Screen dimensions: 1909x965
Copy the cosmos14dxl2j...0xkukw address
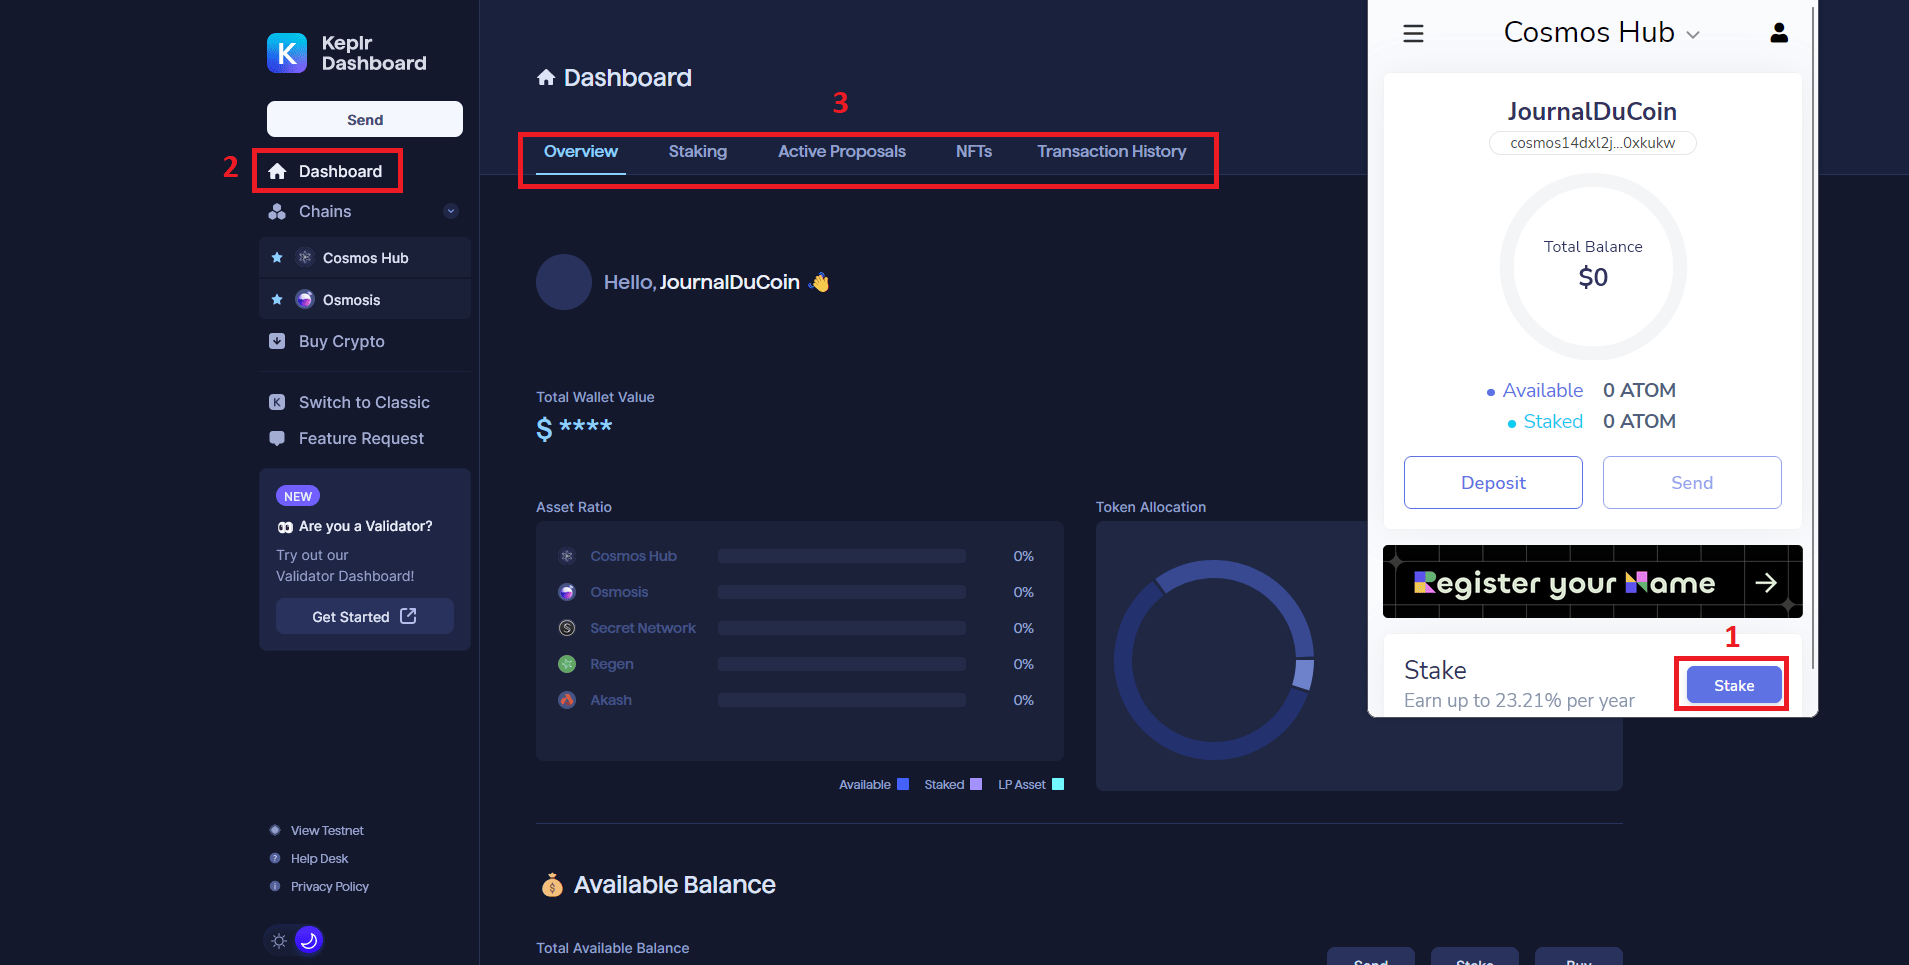pyautogui.click(x=1592, y=143)
